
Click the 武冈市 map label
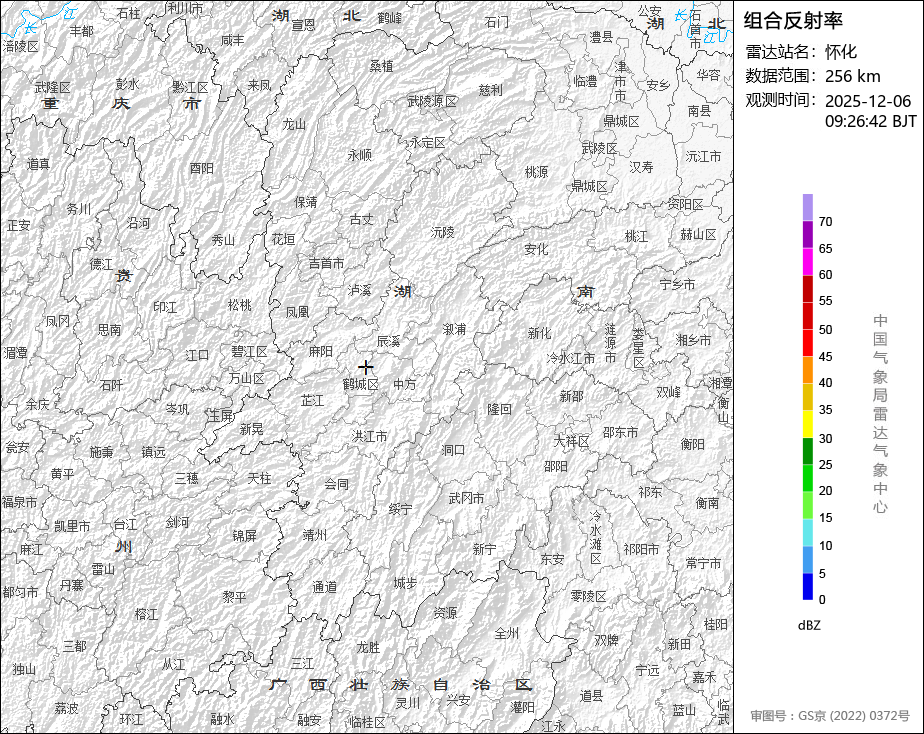(466, 498)
